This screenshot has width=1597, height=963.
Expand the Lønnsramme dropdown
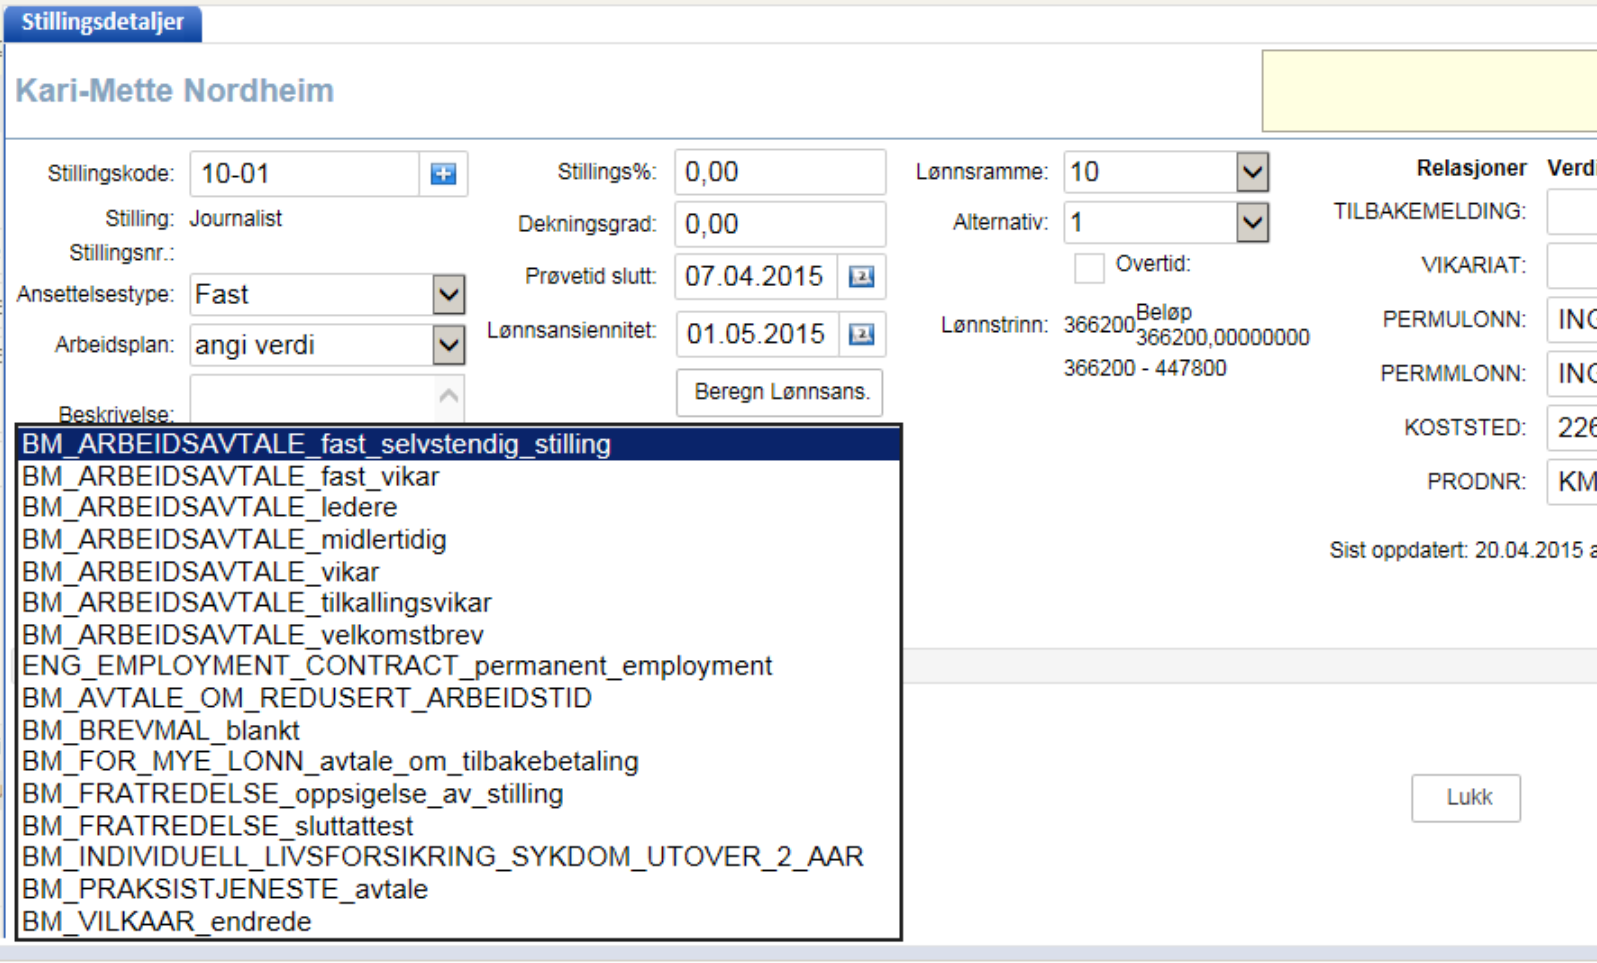1252,172
